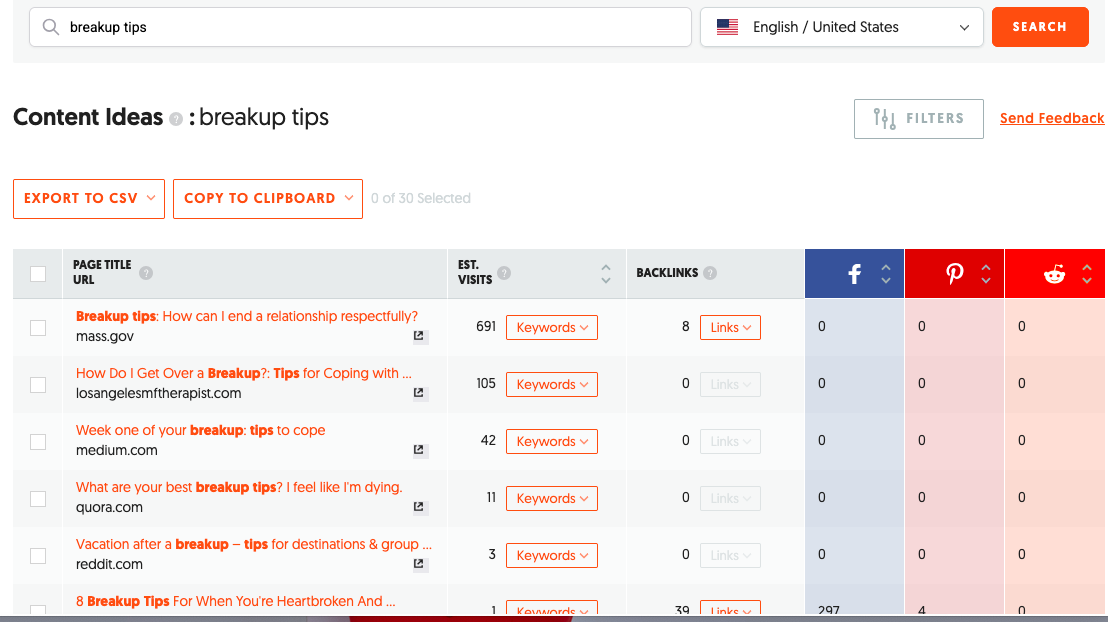Open external link icon for mass.gov result

pos(419,336)
